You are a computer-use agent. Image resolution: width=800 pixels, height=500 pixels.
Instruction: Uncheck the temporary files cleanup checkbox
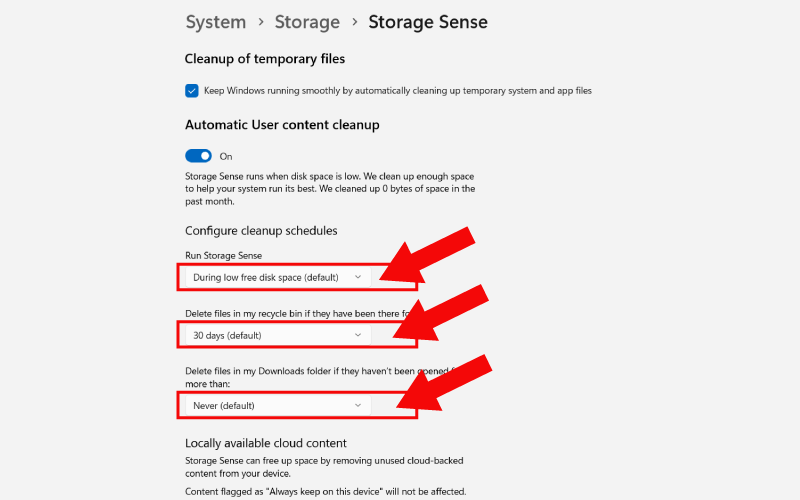[x=192, y=90]
